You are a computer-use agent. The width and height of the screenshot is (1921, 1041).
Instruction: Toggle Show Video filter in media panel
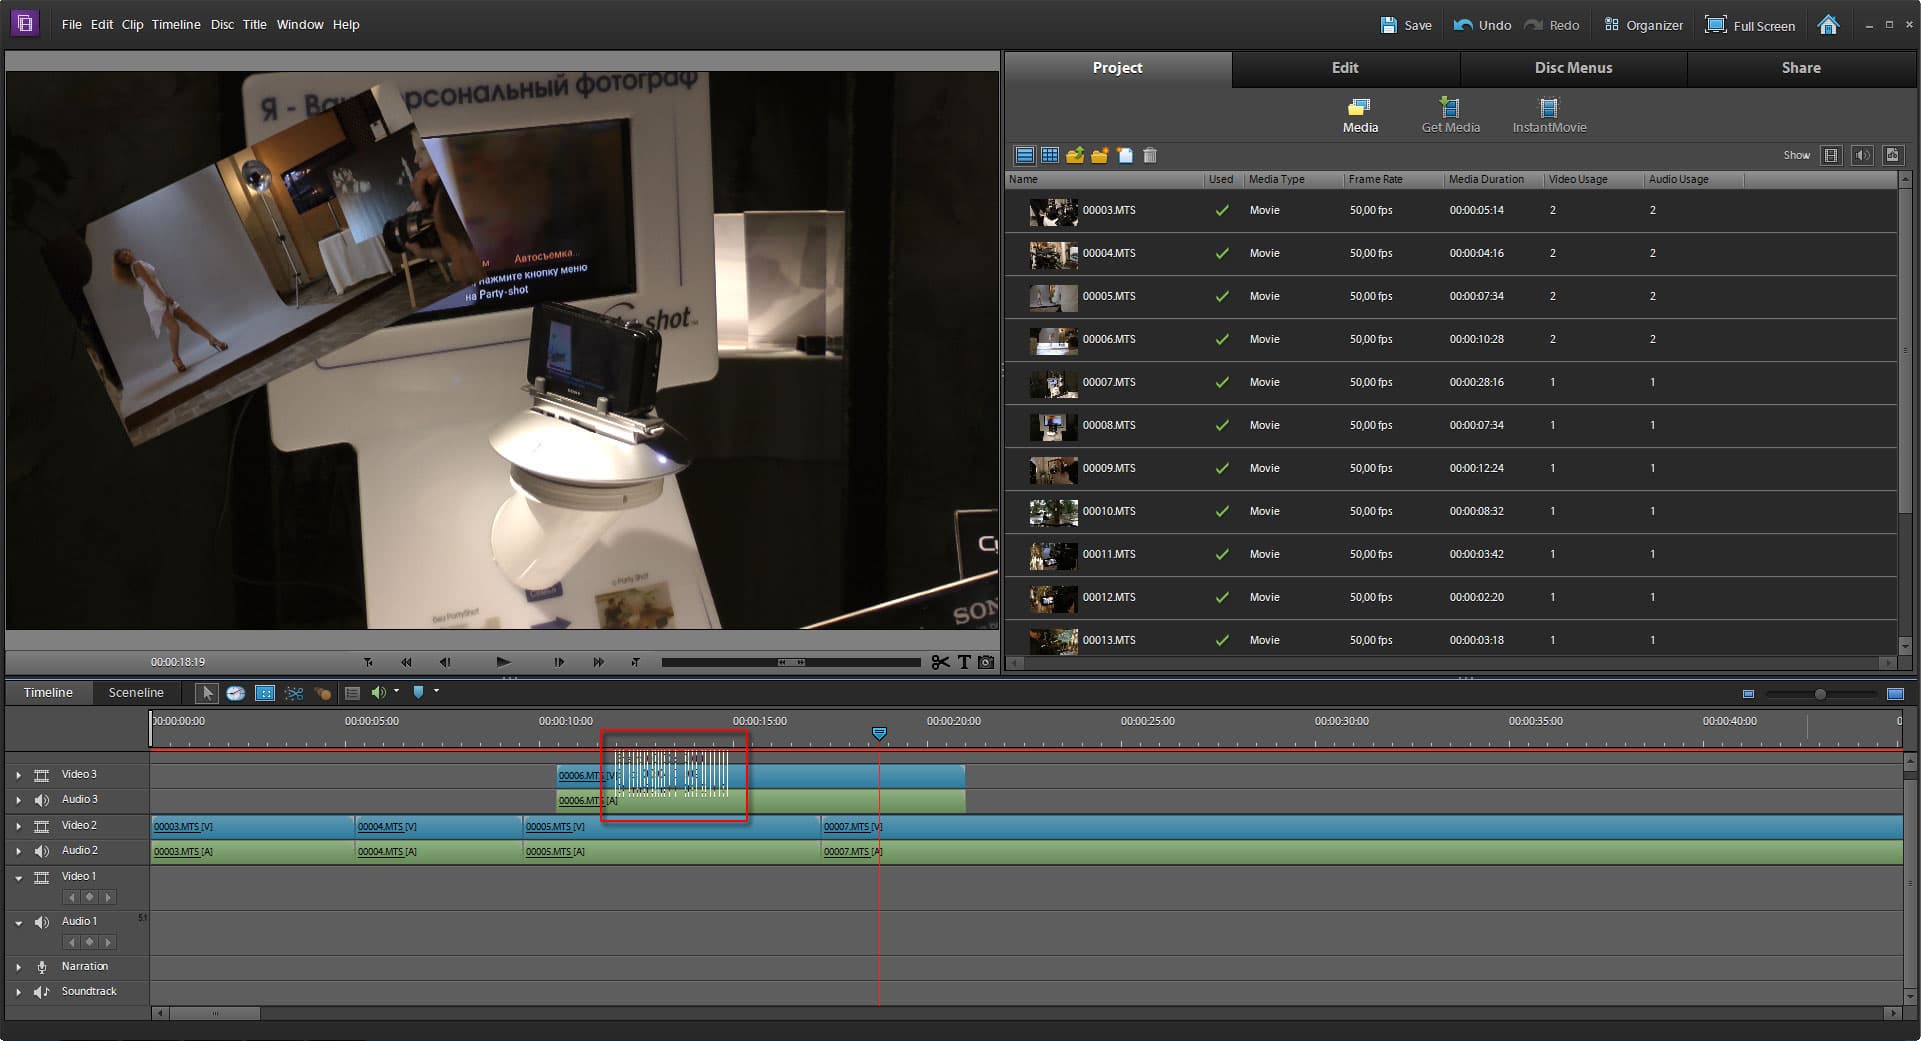1831,155
